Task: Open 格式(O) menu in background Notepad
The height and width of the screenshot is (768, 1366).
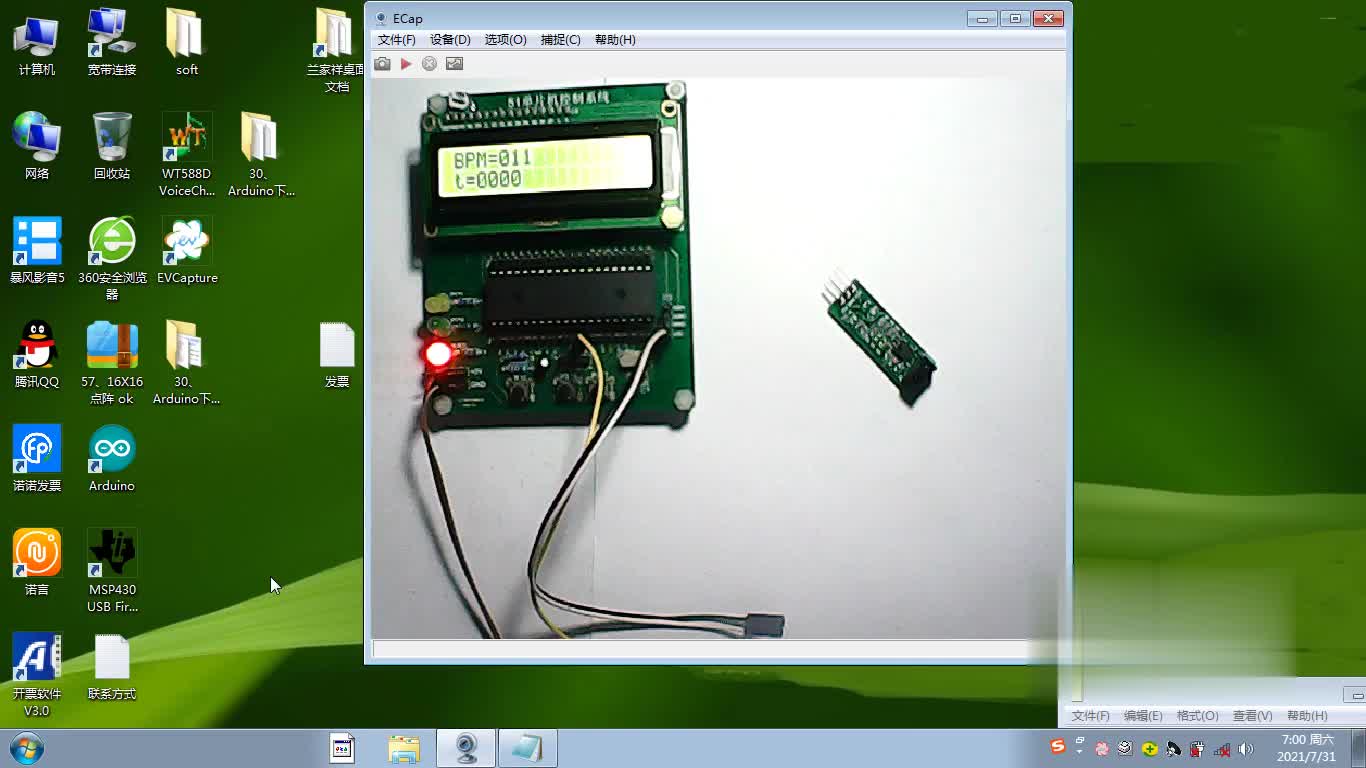Action: pyautogui.click(x=1198, y=716)
